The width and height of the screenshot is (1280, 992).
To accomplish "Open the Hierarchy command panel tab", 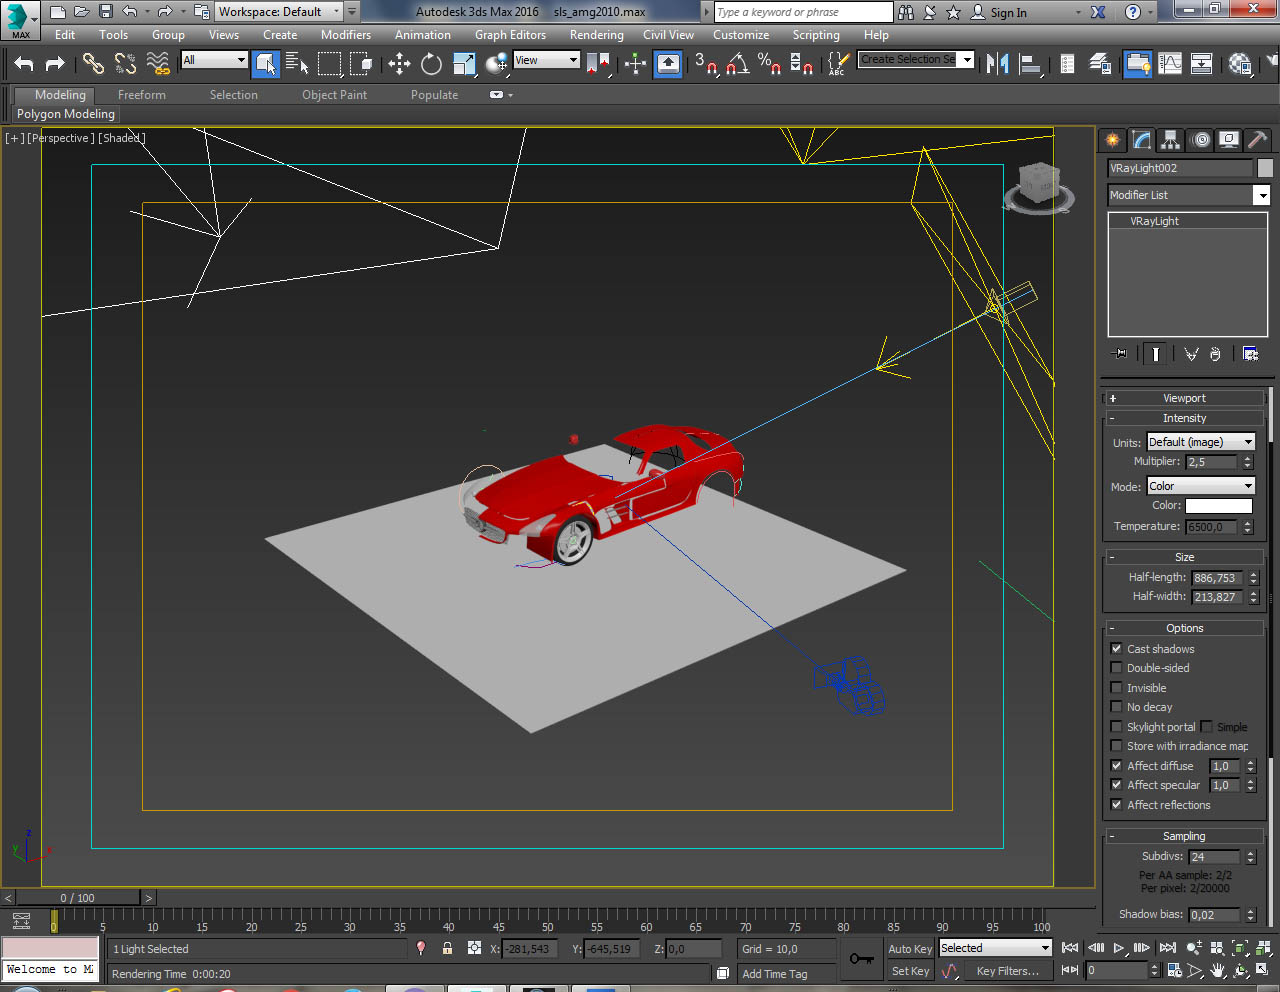I will 1170,140.
